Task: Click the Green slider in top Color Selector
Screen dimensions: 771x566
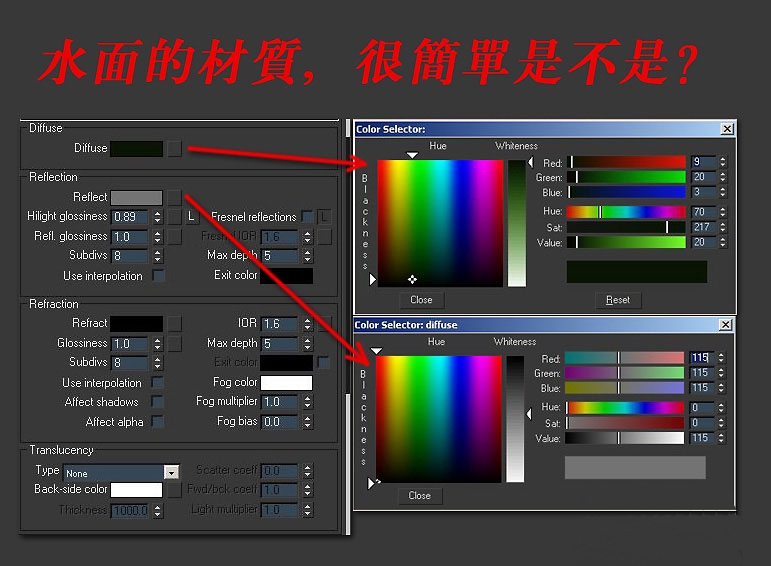Action: [x=626, y=177]
